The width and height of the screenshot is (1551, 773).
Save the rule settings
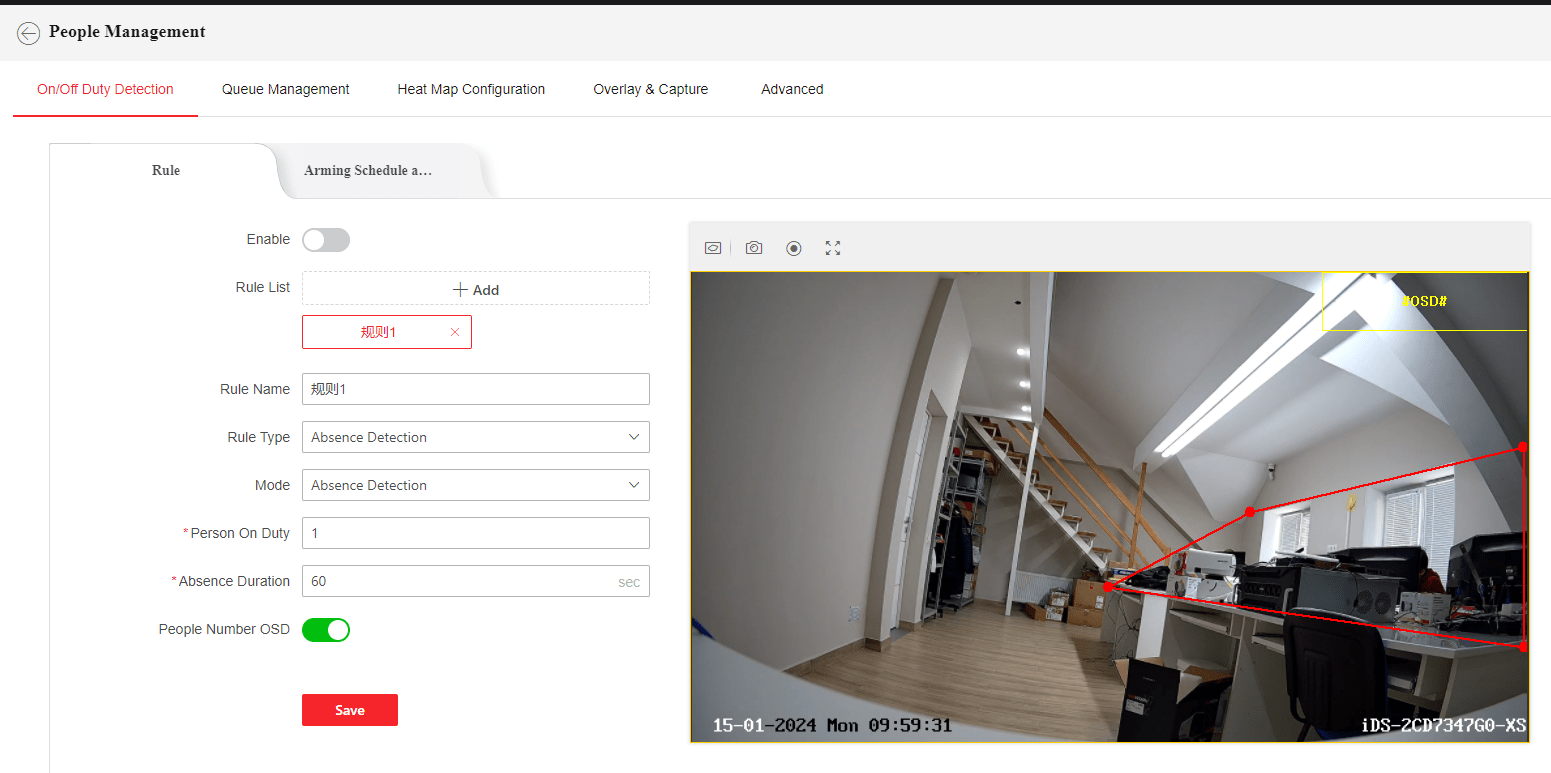click(350, 710)
